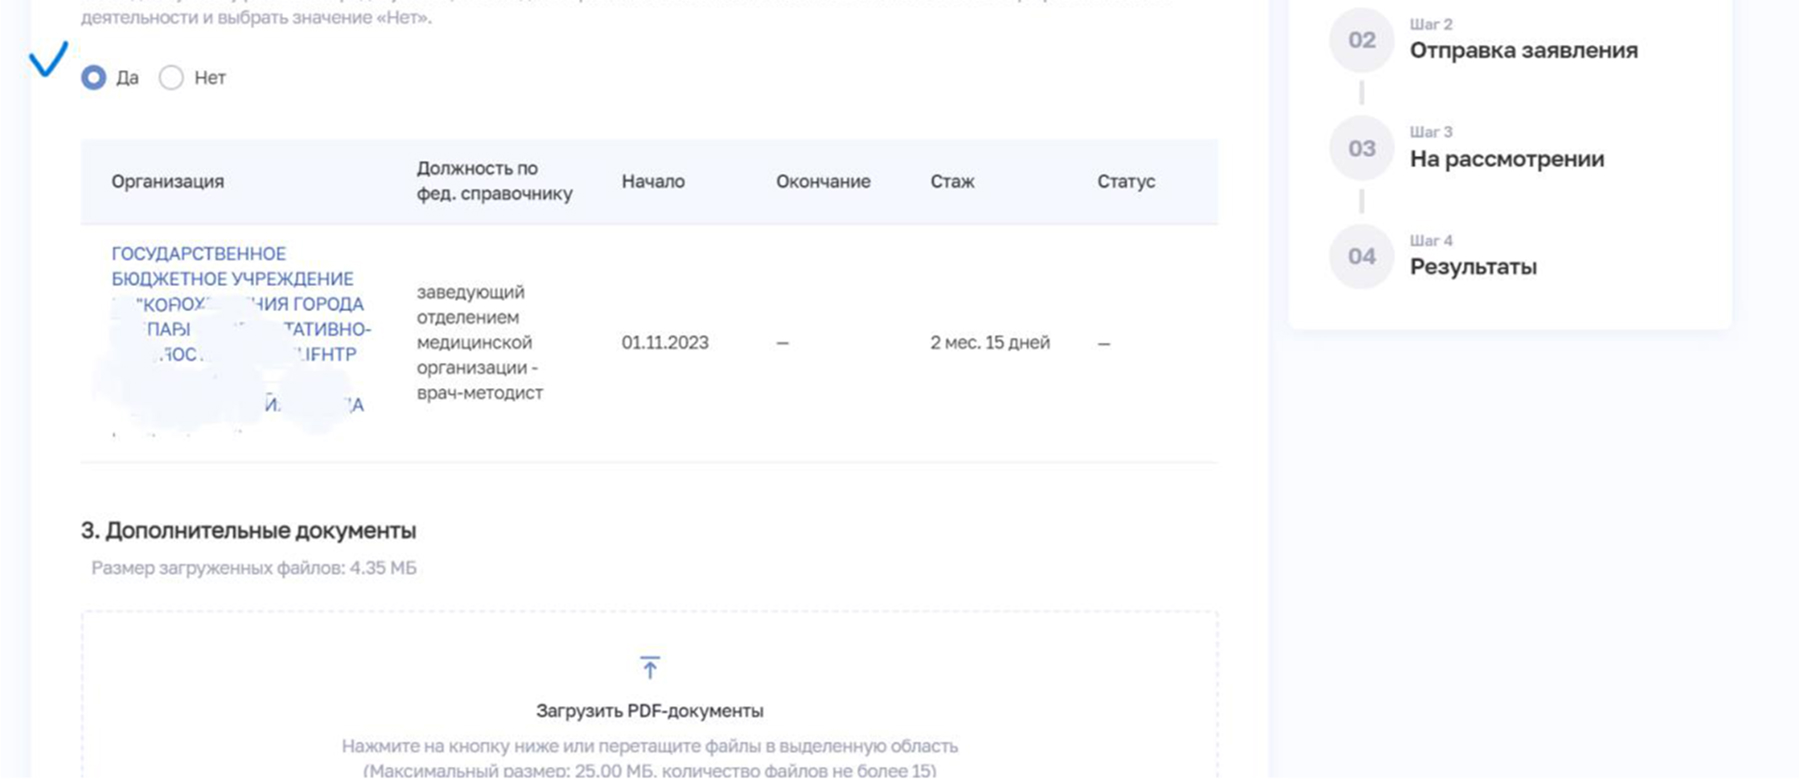Viewport: 1800px width, 780px height.
Task: Click the 'Стаж' column header
Action: coord(952,181)
